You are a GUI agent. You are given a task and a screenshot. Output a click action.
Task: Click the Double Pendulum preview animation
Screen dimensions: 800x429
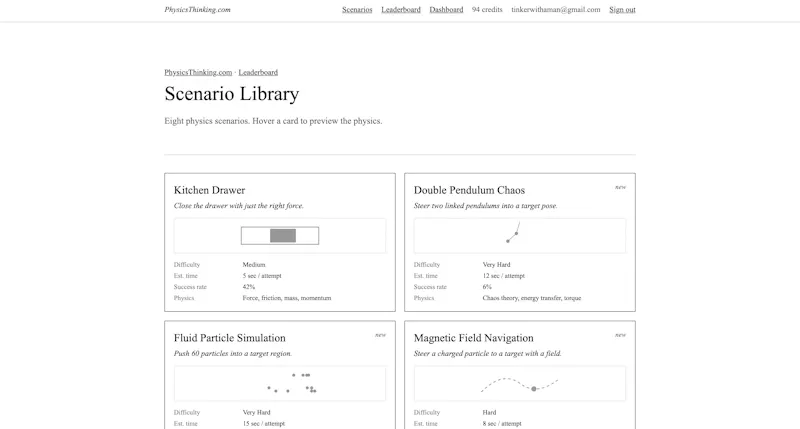tap(520, 236)
